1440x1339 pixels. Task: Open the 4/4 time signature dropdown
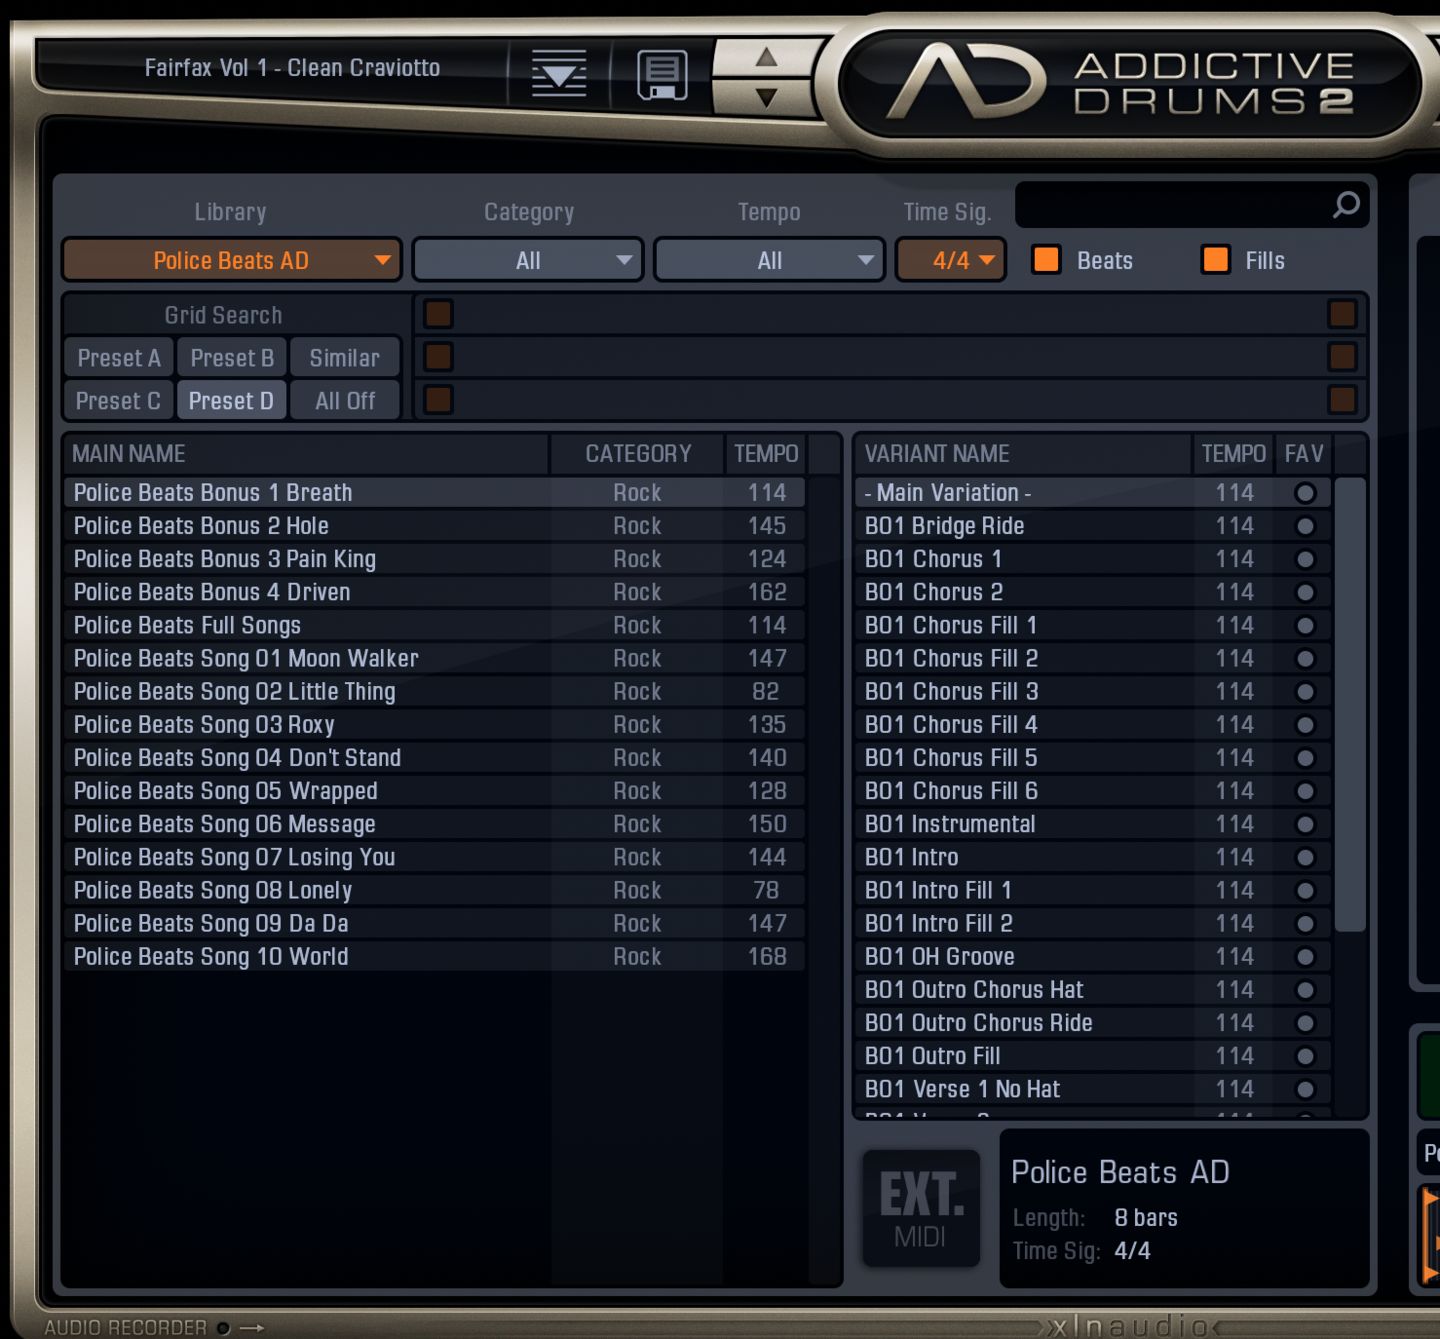coord(951,260)
